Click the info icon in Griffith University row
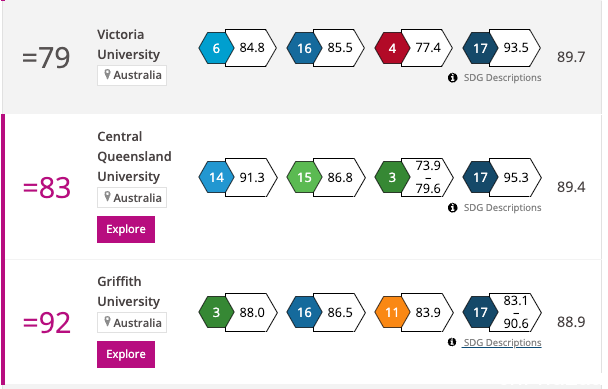Screen dimensions: 608x389 coord(452,342)
